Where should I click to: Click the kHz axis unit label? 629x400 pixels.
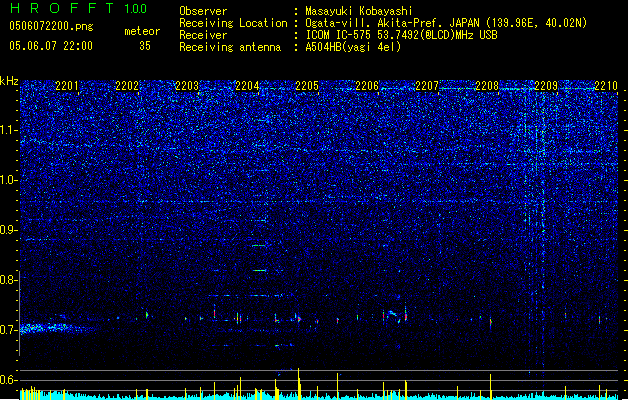(9, 81)
